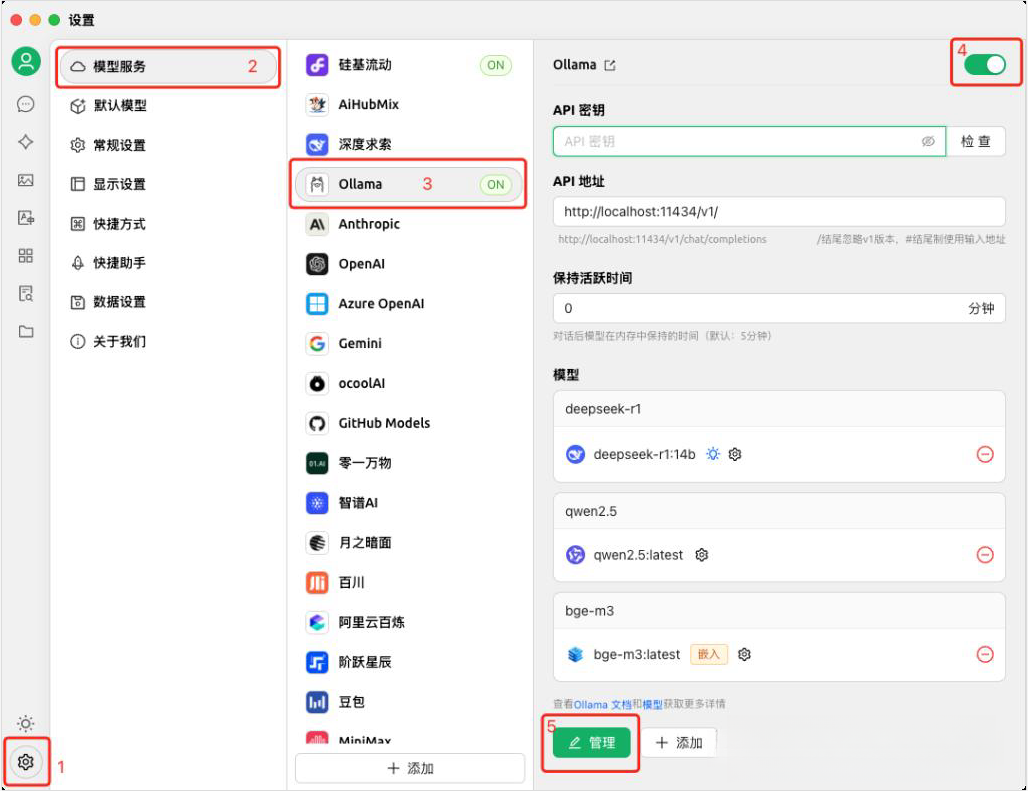Open the translate sidebar icon
Image resolution: width=1028 pixels, height=791 pixels.
pos(26,218)
